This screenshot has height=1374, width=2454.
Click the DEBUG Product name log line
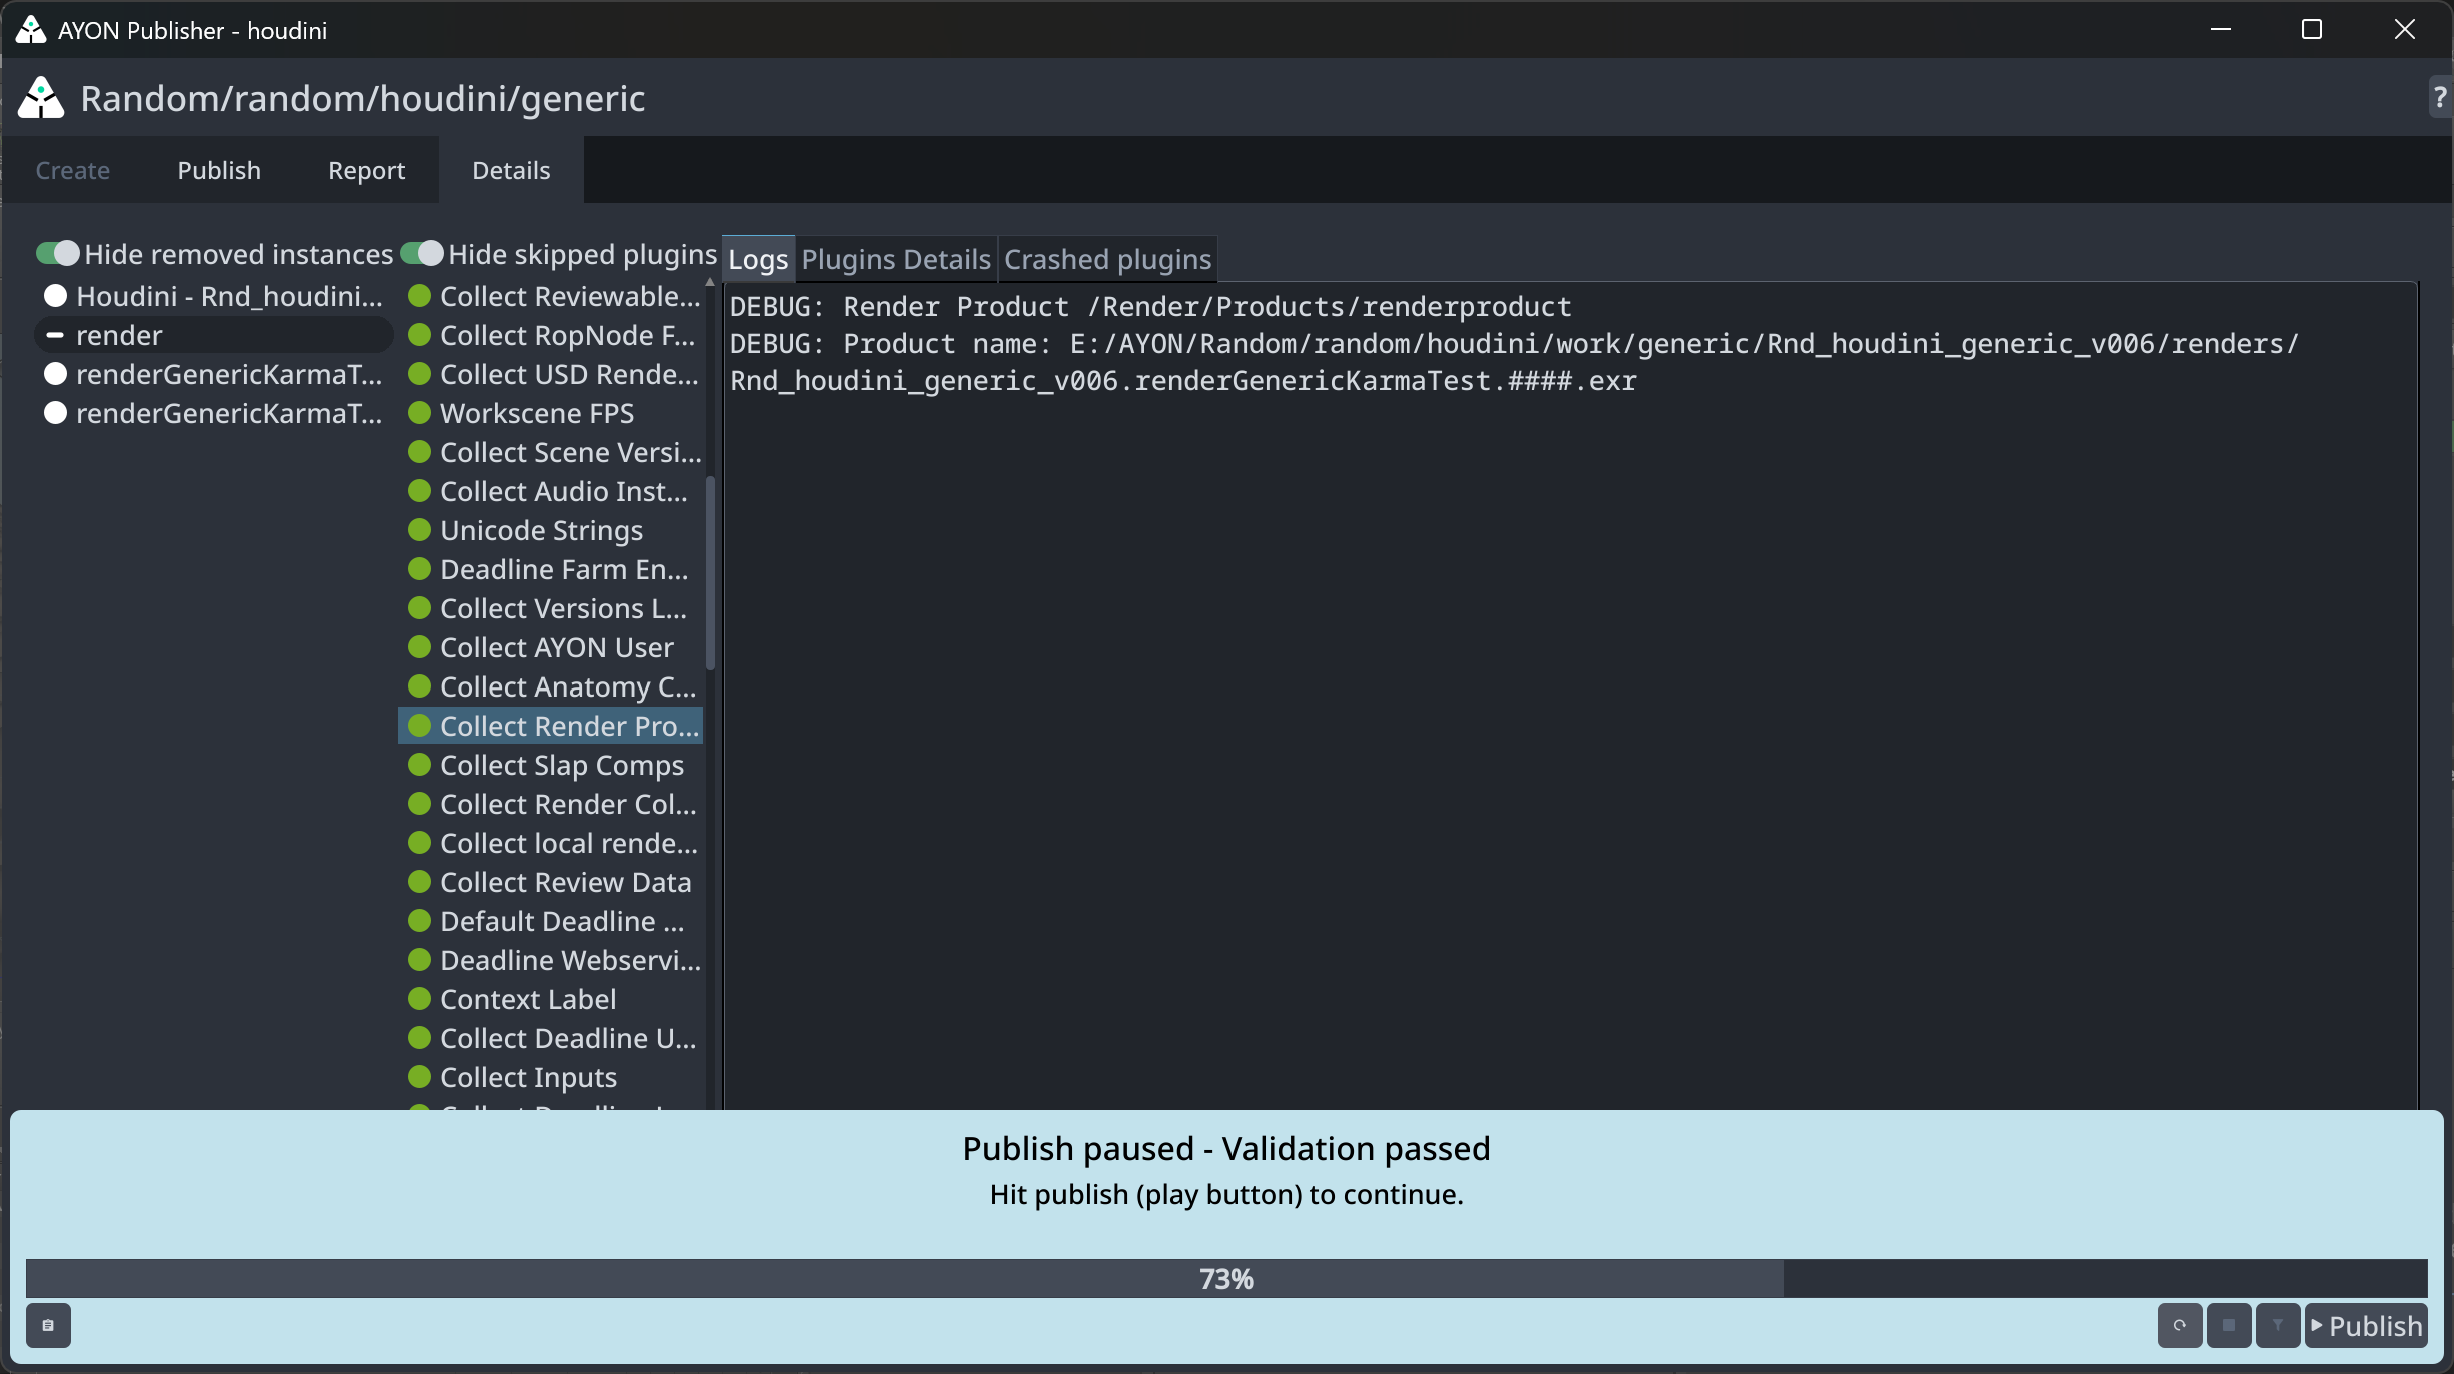pyautogui.click(x=1514, y=362)
